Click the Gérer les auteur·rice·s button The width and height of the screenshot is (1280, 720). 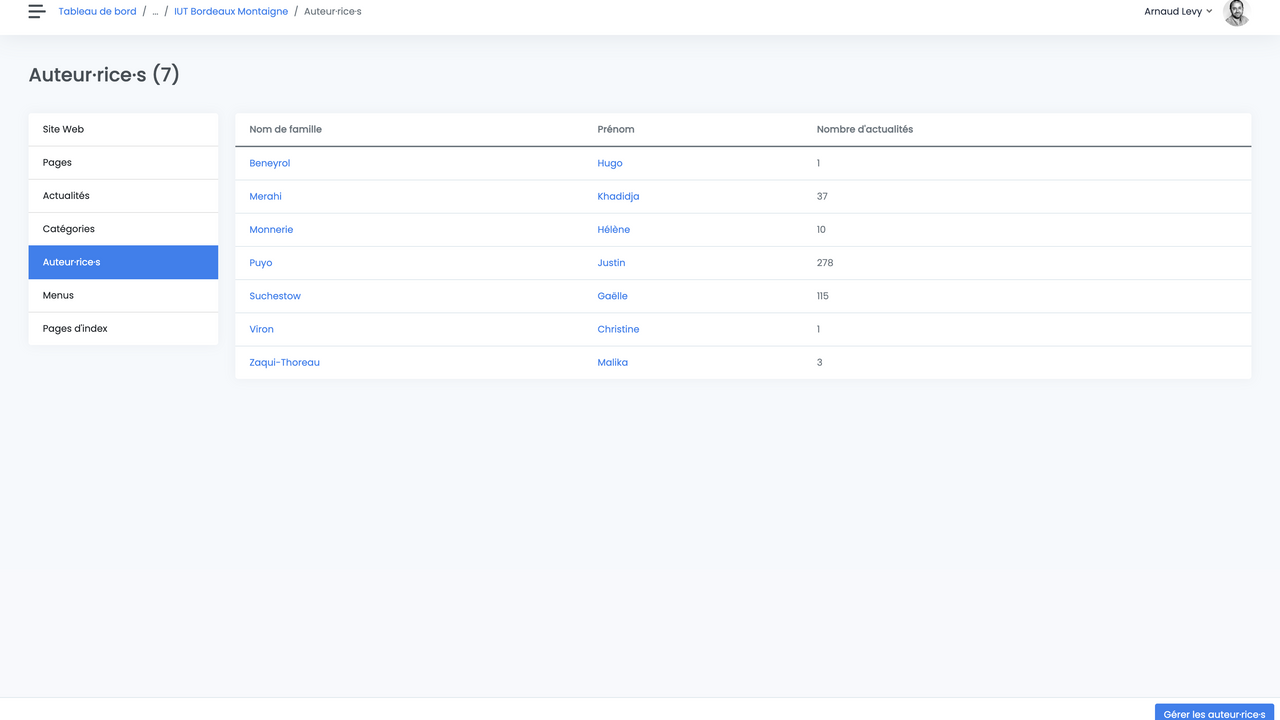click(1214, 713)
